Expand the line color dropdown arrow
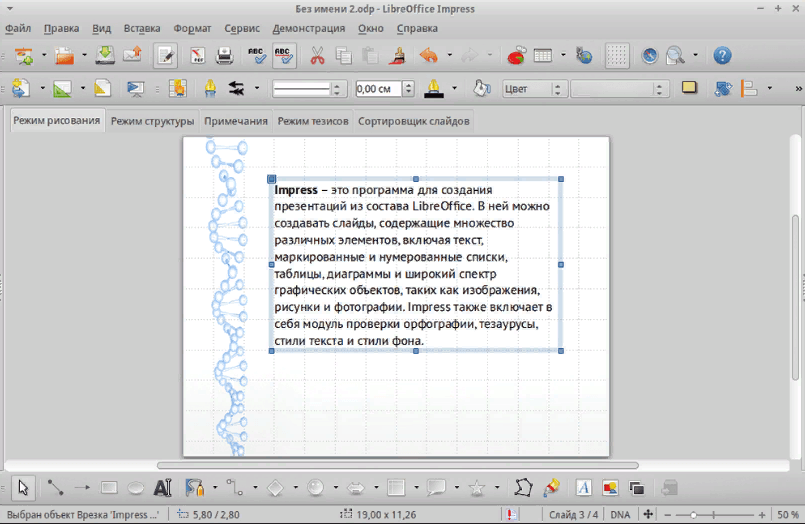 click(x=454, y=88)
